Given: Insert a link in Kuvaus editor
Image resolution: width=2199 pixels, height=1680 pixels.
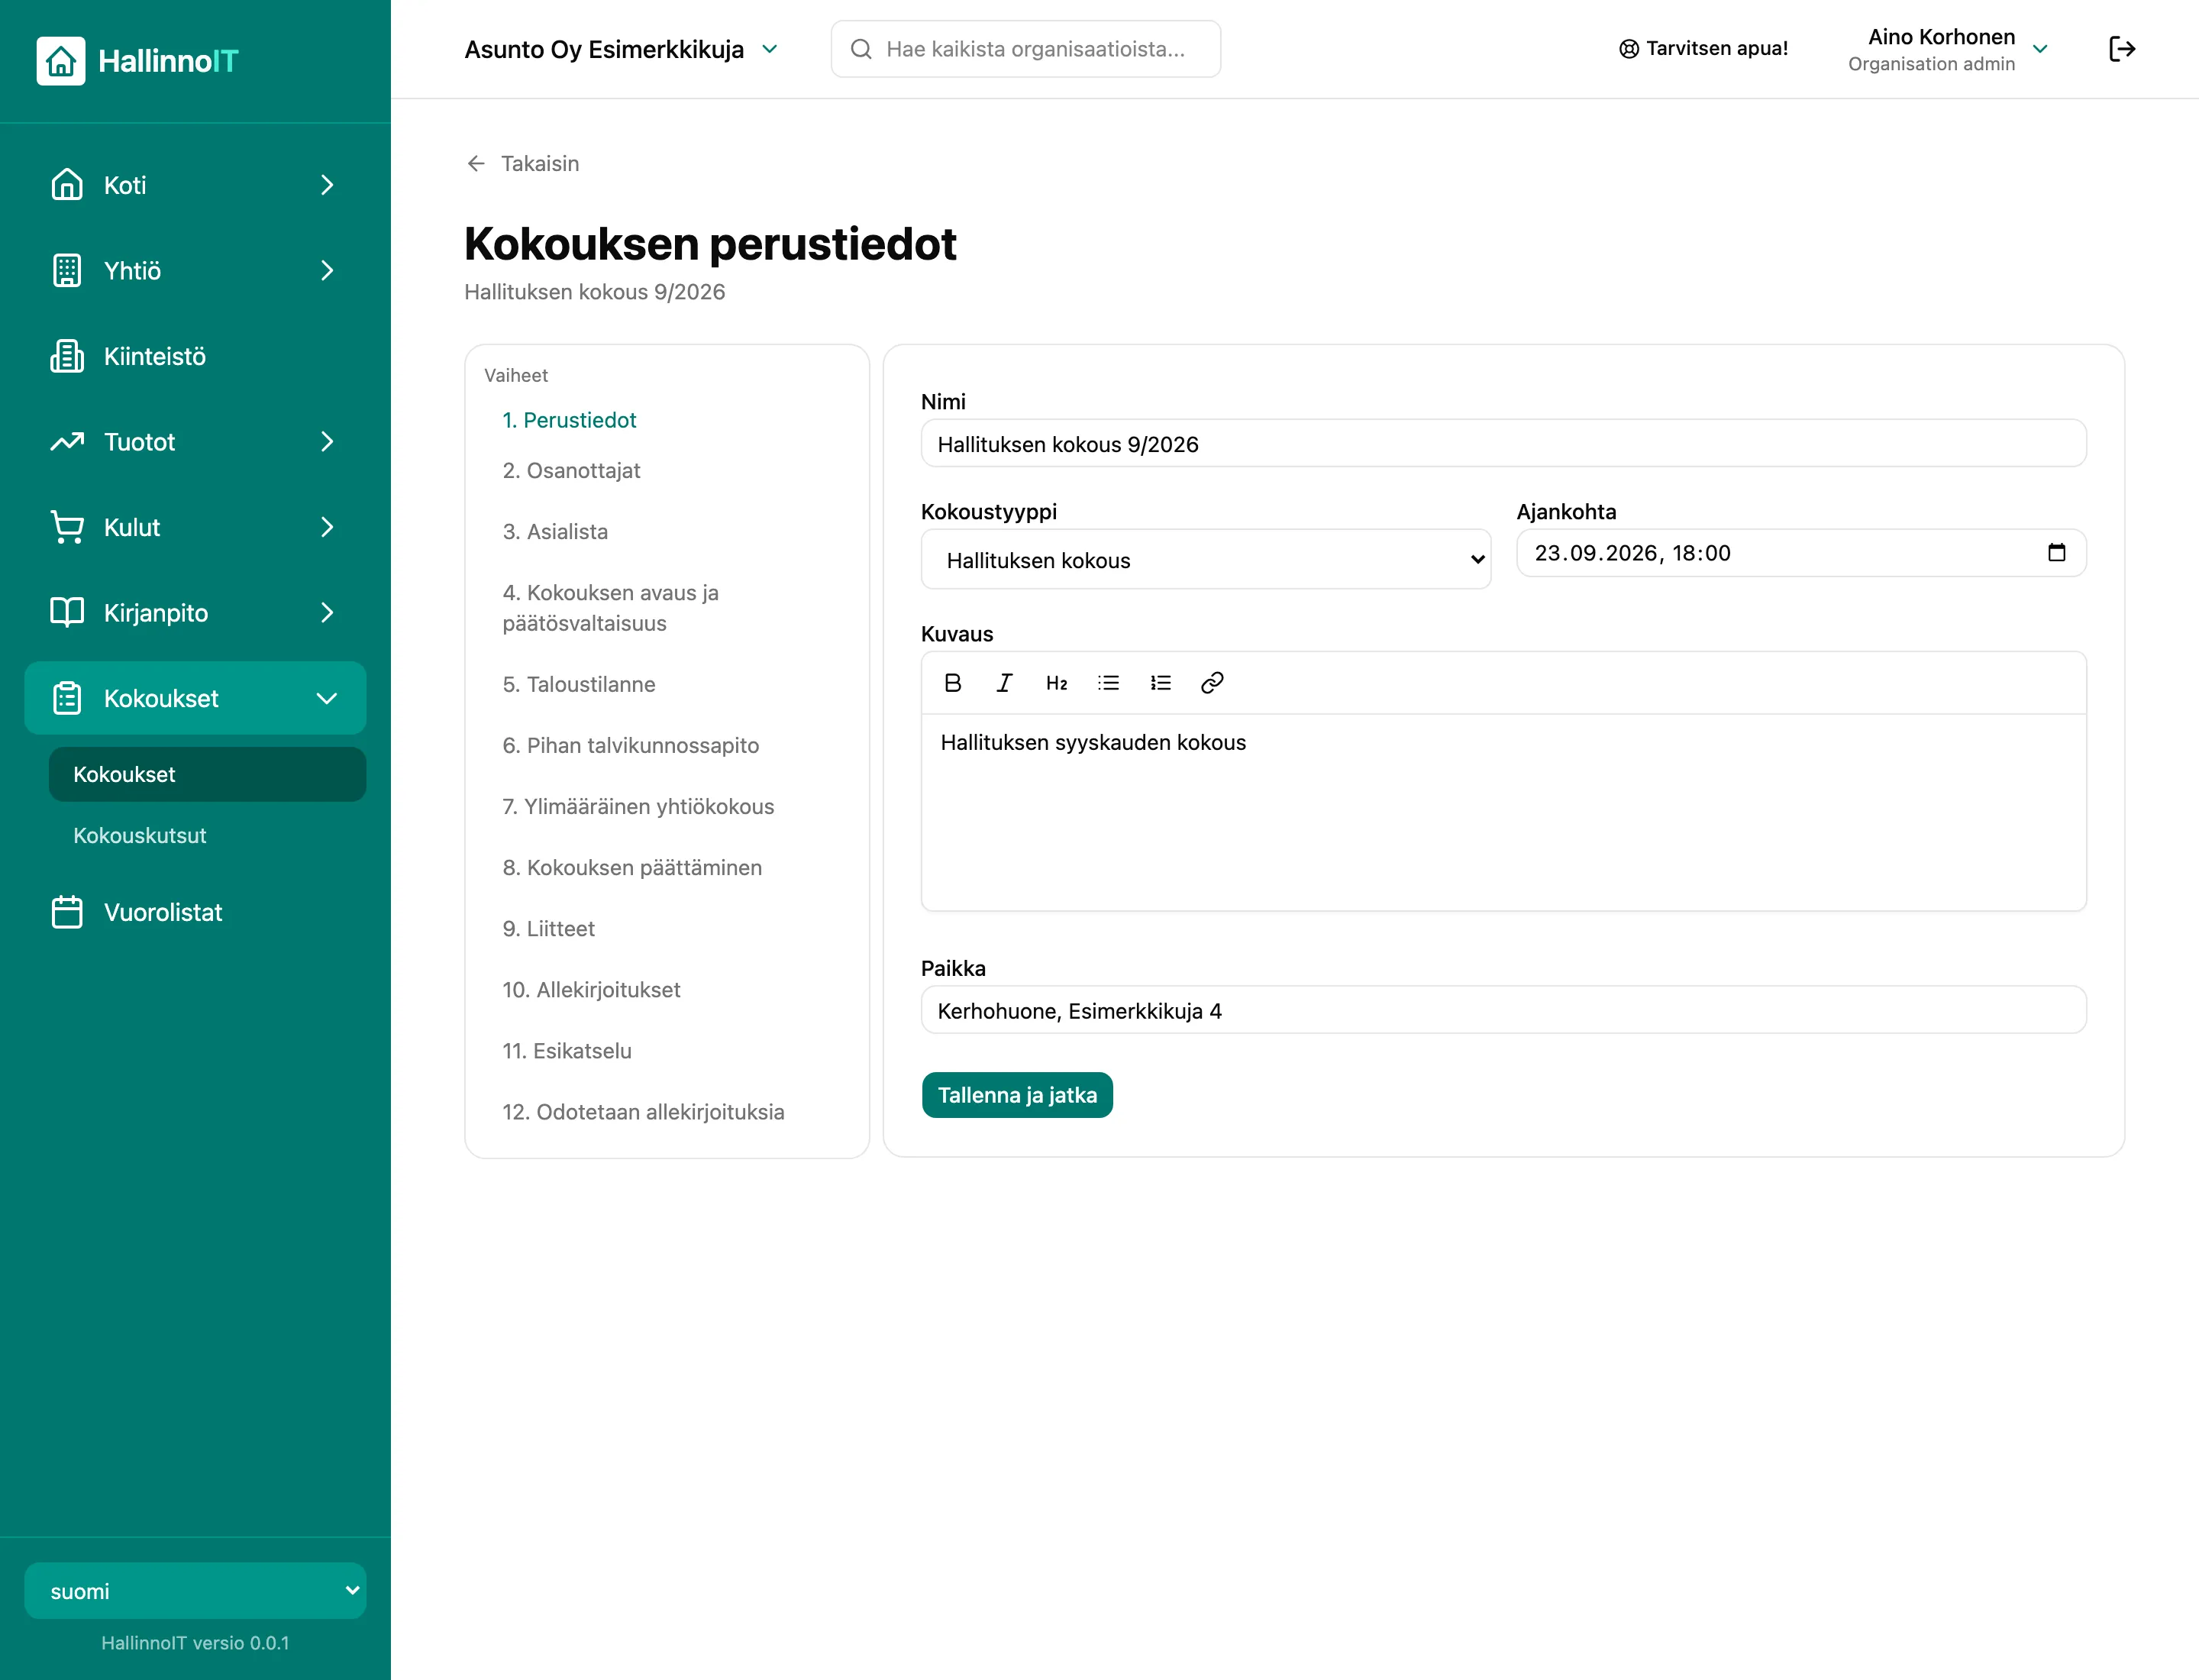Looking at the screenshot, I should (x=1212, y=683).
